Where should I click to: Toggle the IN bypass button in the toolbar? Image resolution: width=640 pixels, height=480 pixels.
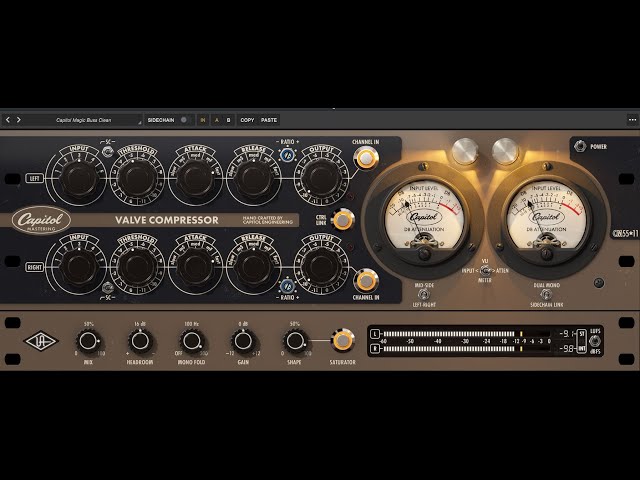pos(203,120)
